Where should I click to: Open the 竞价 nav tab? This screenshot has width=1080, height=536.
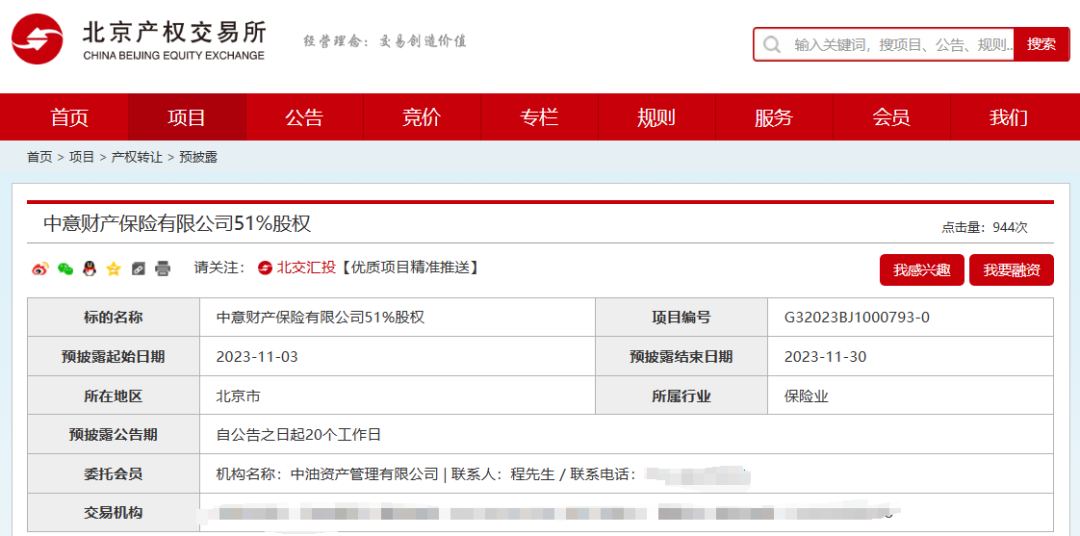tap(422, 118)
